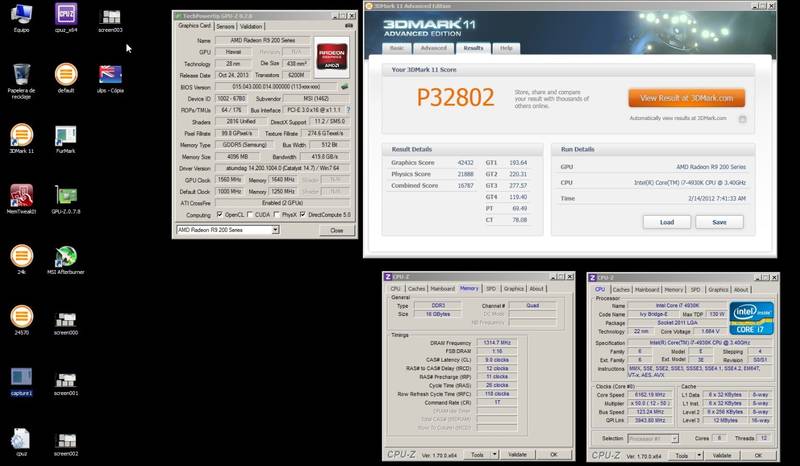Toggle the CUDA checkbox in GPU-Z
This screenshot has height=466, width=800.
coord(250,215)
